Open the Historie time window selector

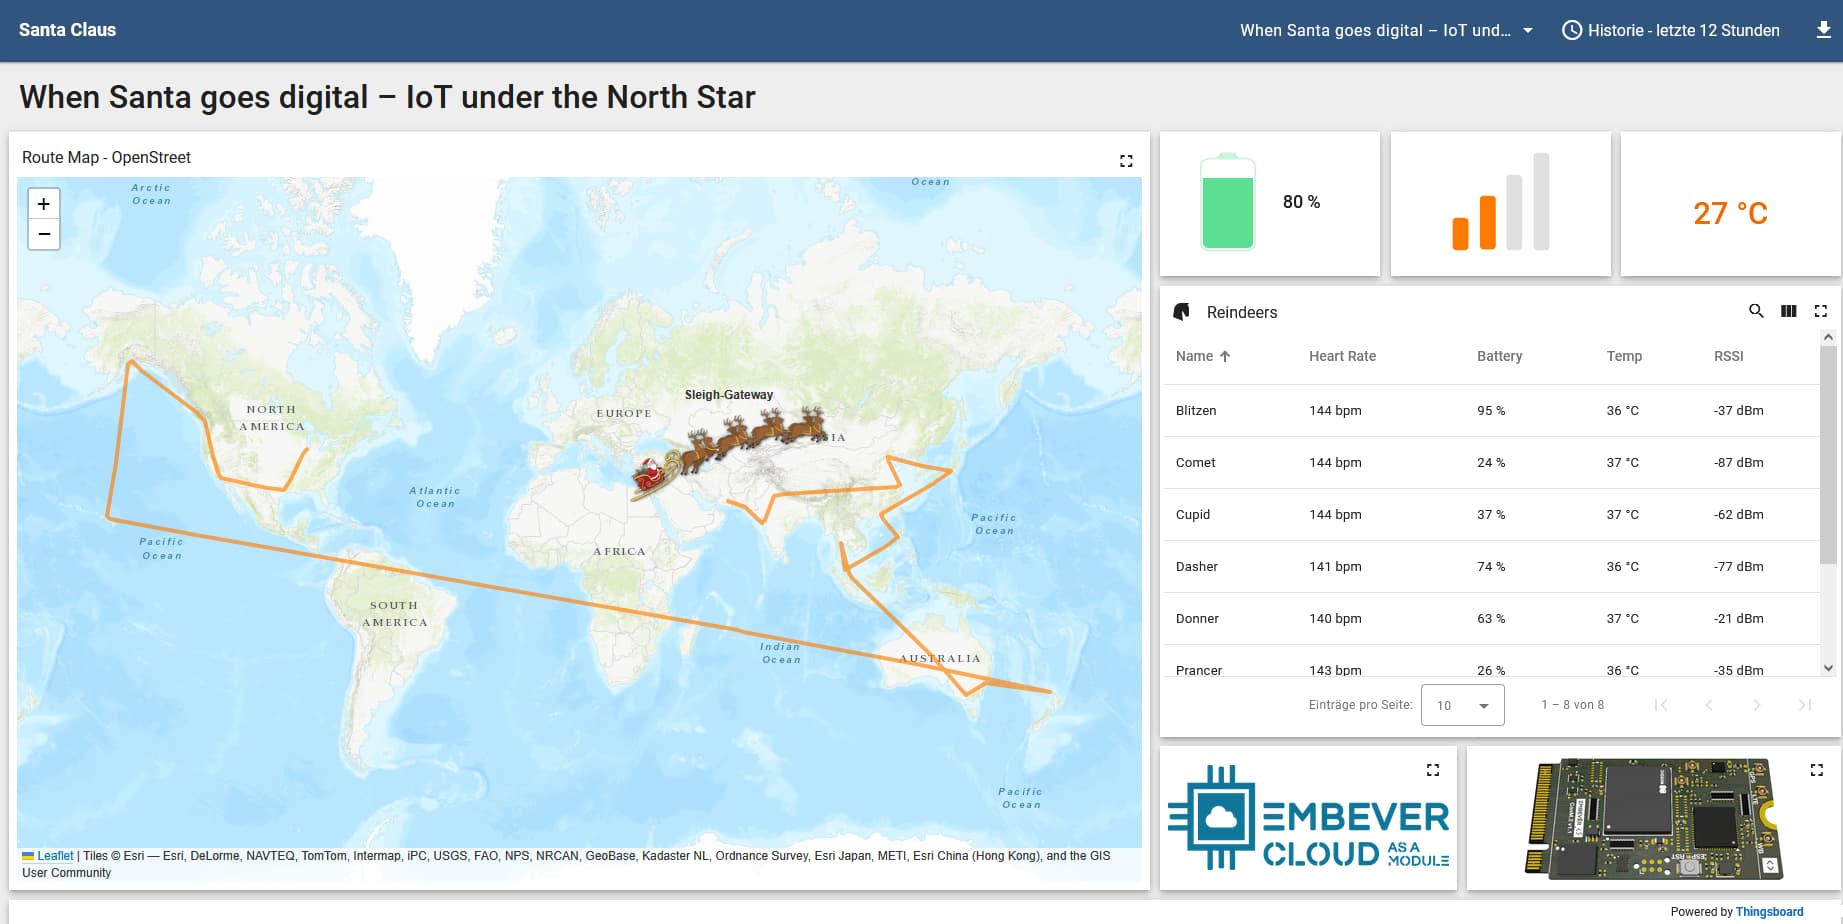pyautogui.click(x=1671, y=30)
